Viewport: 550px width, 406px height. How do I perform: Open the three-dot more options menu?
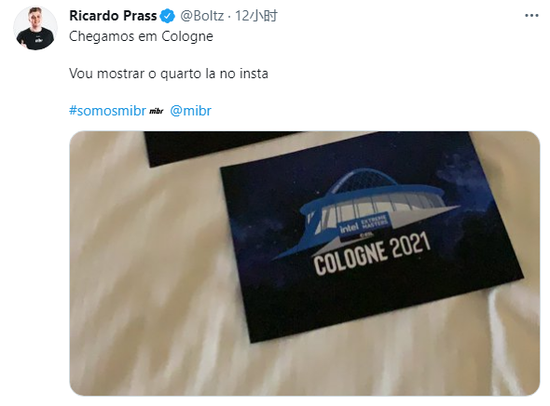click(x=531, y=15)
